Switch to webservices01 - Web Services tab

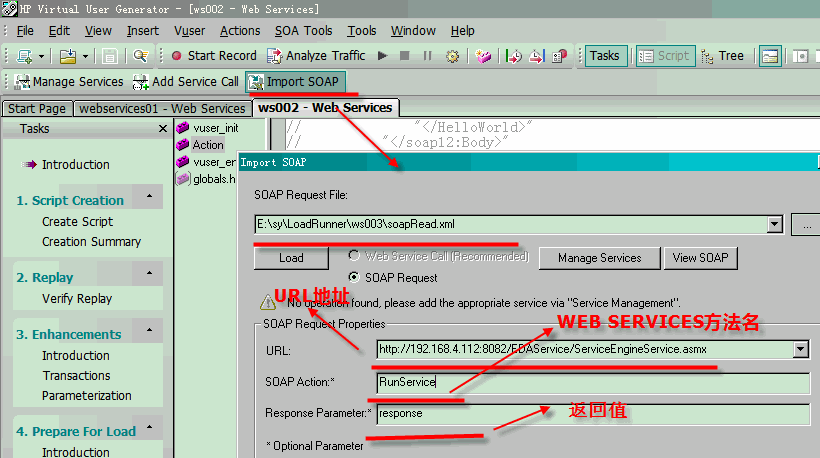click(x=162, y=109)
